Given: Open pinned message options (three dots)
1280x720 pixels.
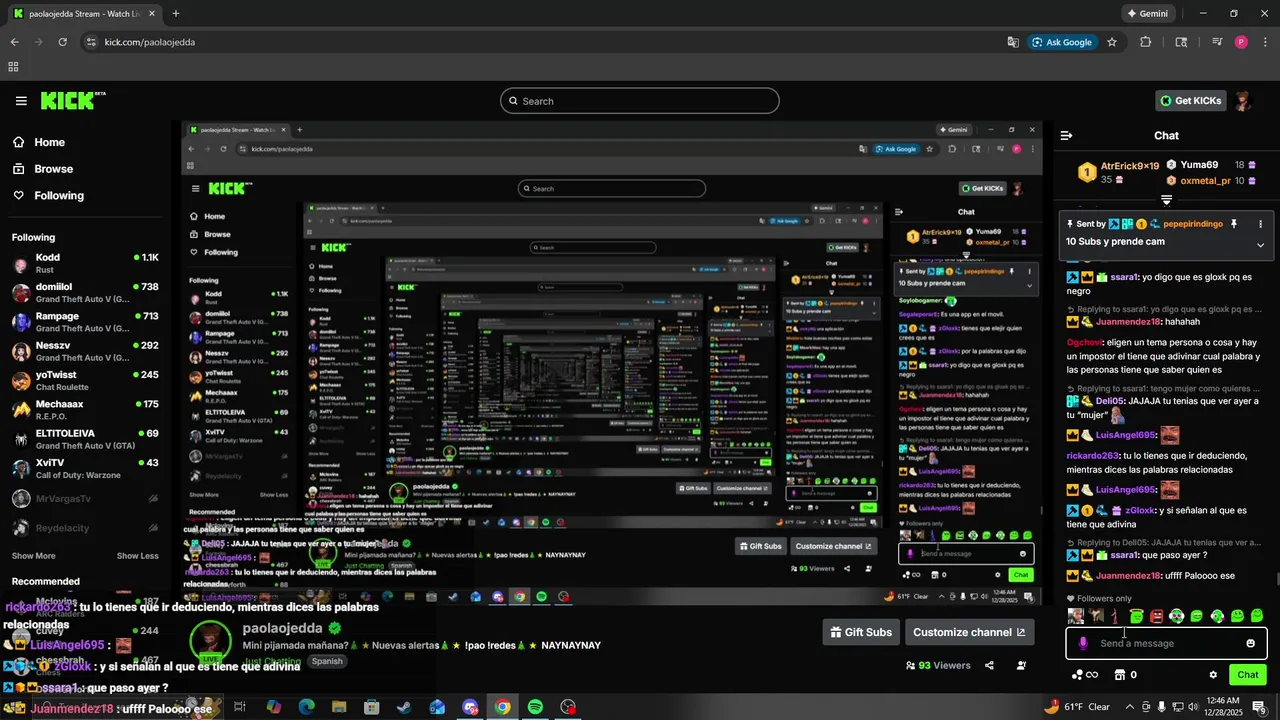Looking at the screenshot, I should [1260, 224].
